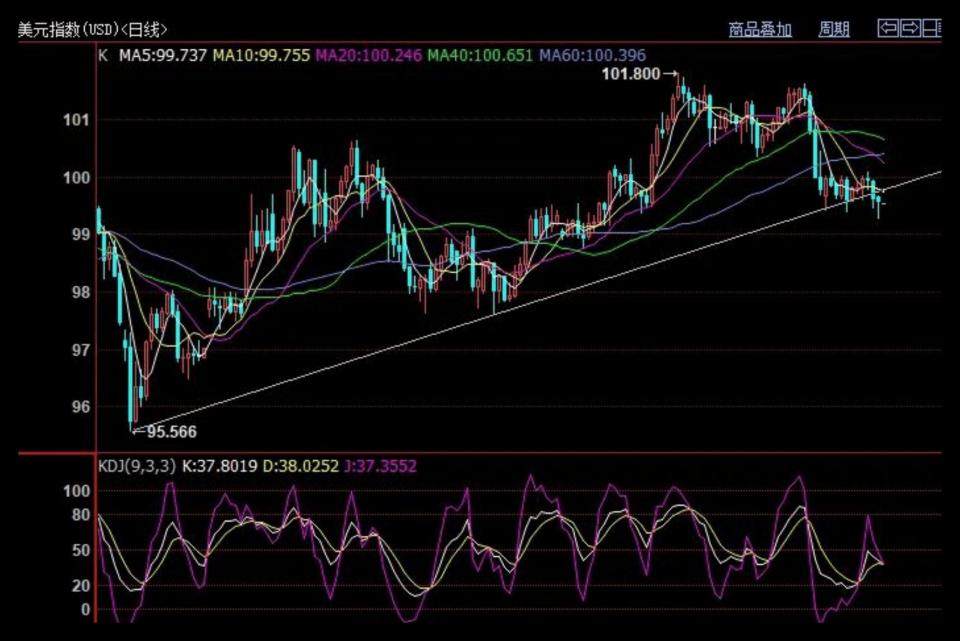This screenshot has height=641, width=960.
Task: Click the right arrow navigation icon
Action: point(910,28)
